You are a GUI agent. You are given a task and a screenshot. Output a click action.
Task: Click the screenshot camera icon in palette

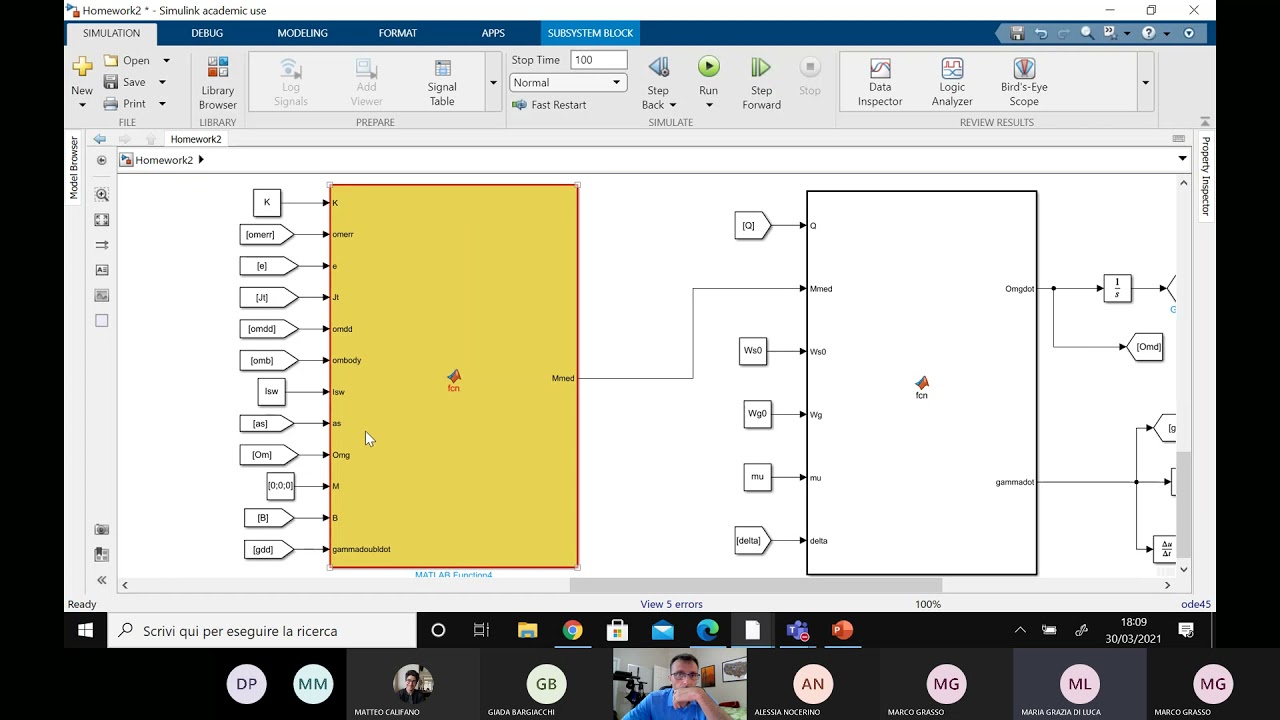(101, 530)
